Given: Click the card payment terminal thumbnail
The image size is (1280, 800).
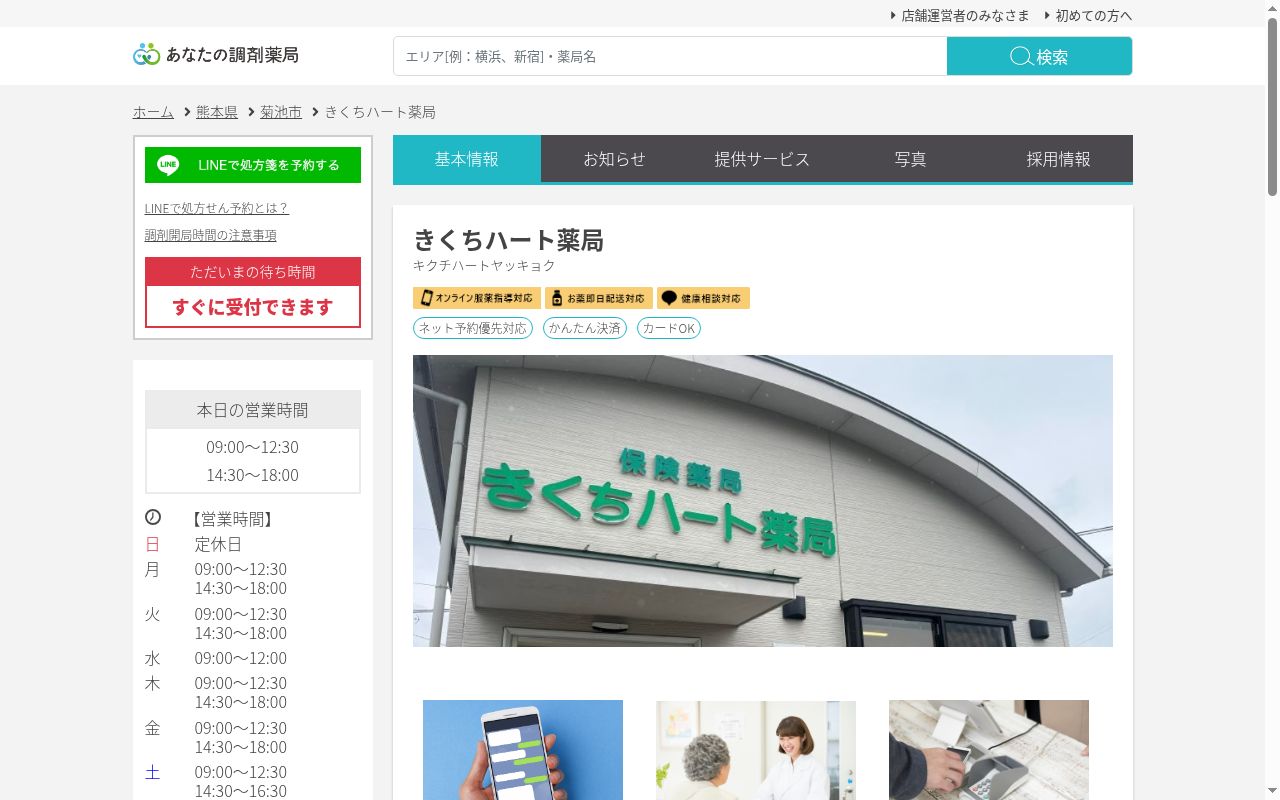Looking at the screenshot, I should click(989, 750).
